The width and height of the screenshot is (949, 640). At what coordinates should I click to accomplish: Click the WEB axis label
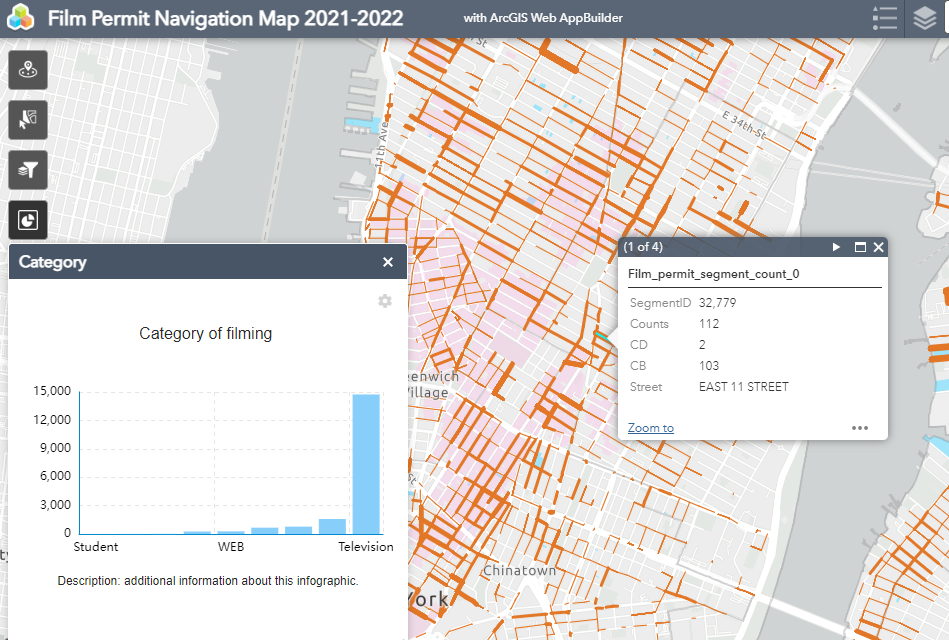coord(231,547)
